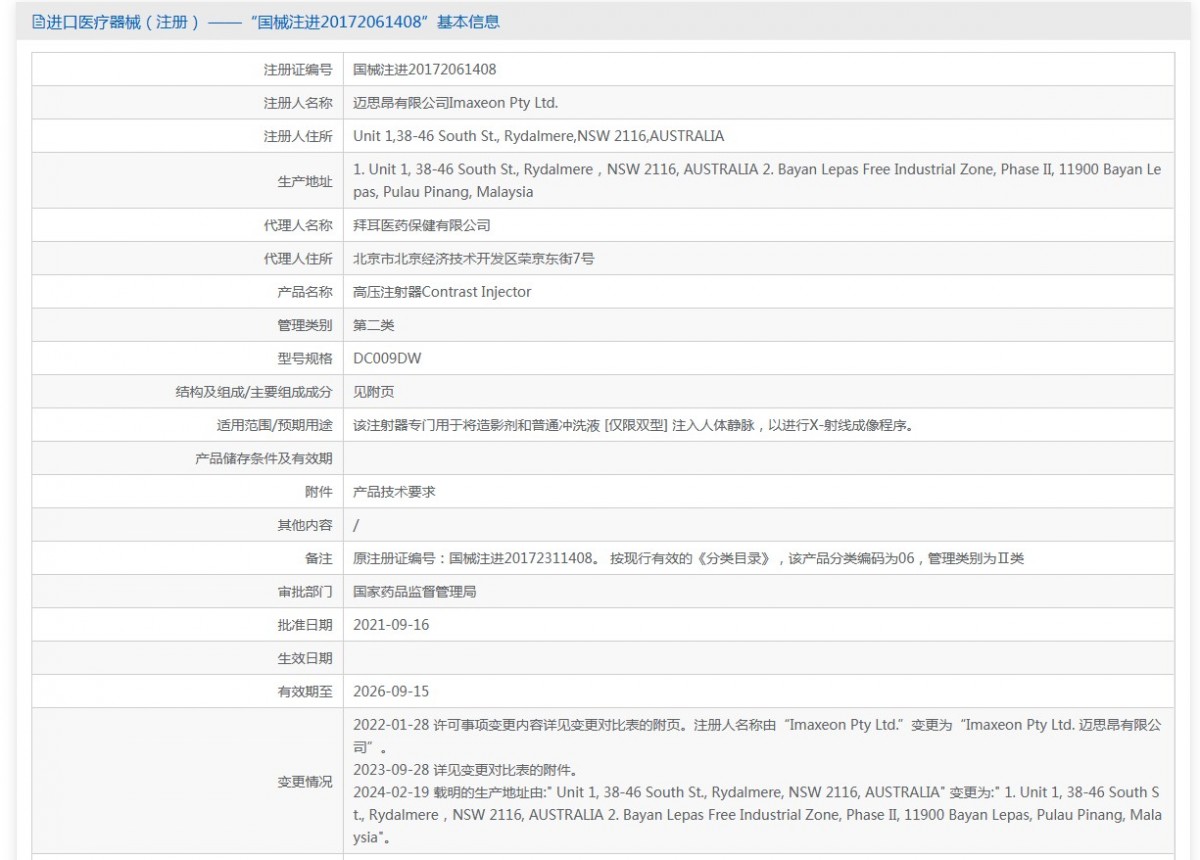
Task: Click the 适用范围/预期用途 label cell
Action: coord(187,424)
